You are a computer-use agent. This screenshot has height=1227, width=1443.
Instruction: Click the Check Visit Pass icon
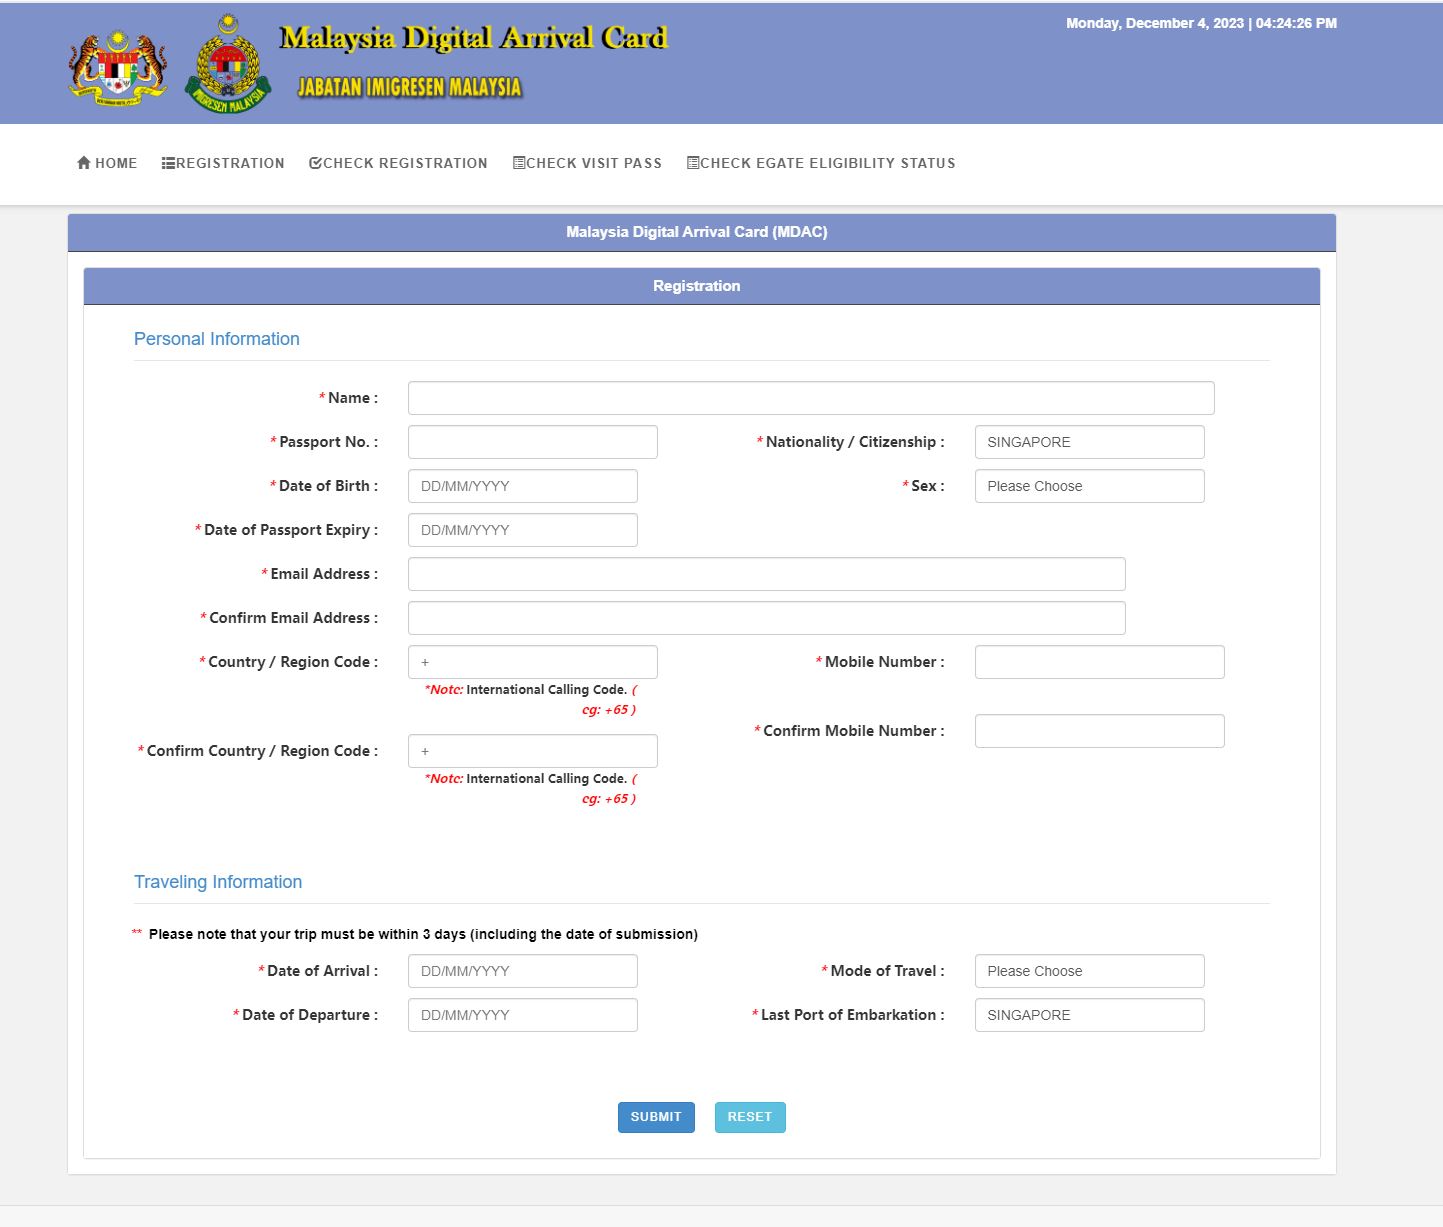click(519, 163)
